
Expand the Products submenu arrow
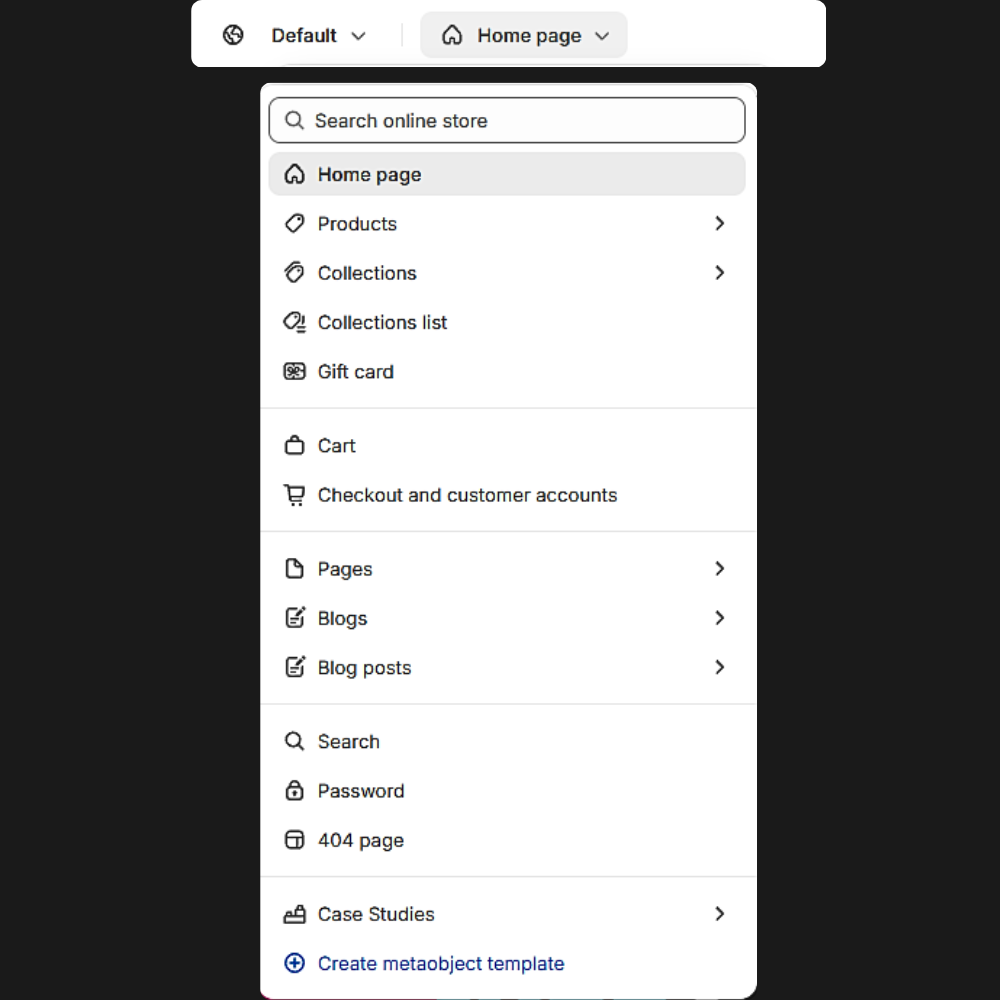click(719, 224)
